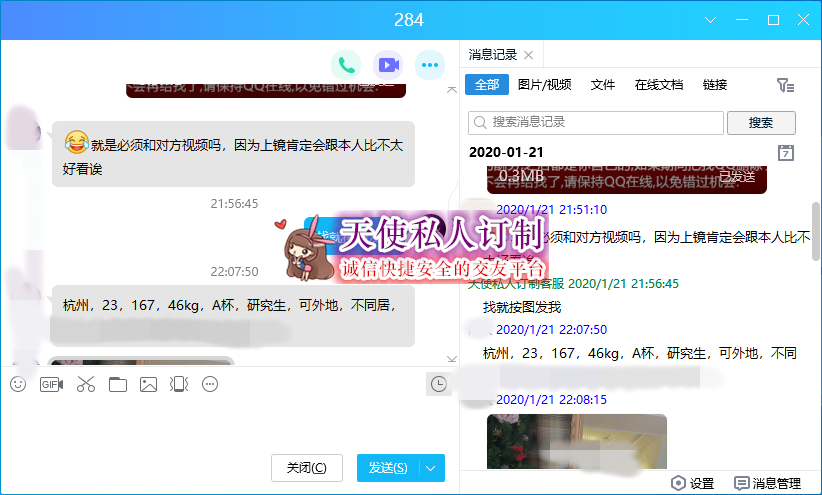Select the scissors screenshot tool
Screen dimensions: 822x495
click(x=85, y=384)
